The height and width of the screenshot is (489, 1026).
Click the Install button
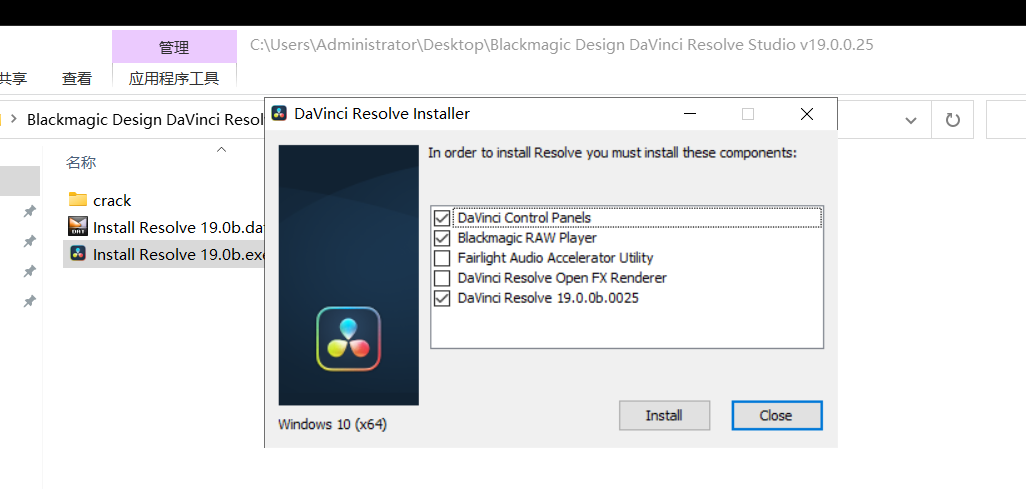[x=664, y=415]
